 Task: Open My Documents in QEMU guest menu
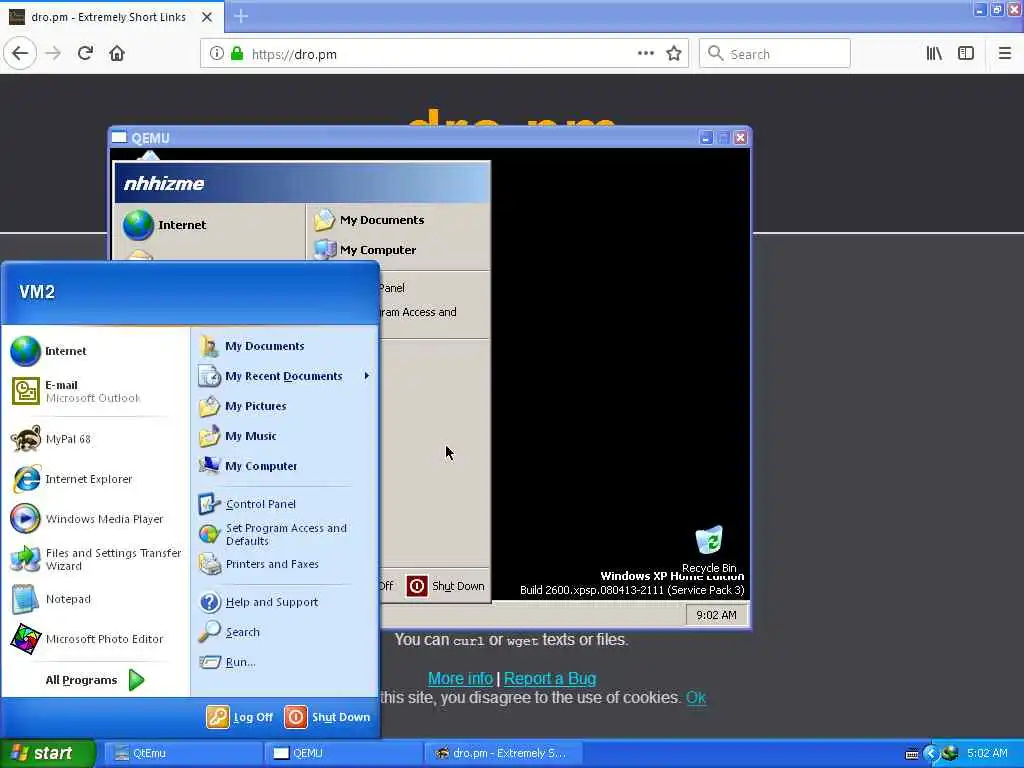(x=370, y=220)
